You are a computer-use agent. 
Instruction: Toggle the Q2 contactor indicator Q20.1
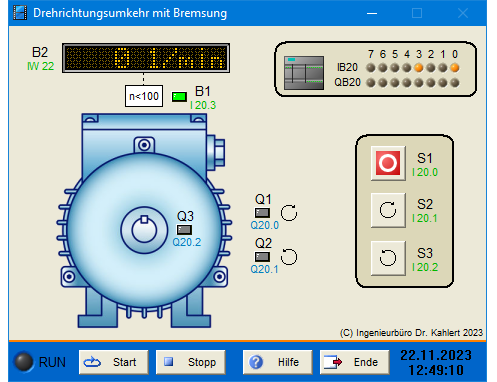pyautogui.click(x=262, y=257)
